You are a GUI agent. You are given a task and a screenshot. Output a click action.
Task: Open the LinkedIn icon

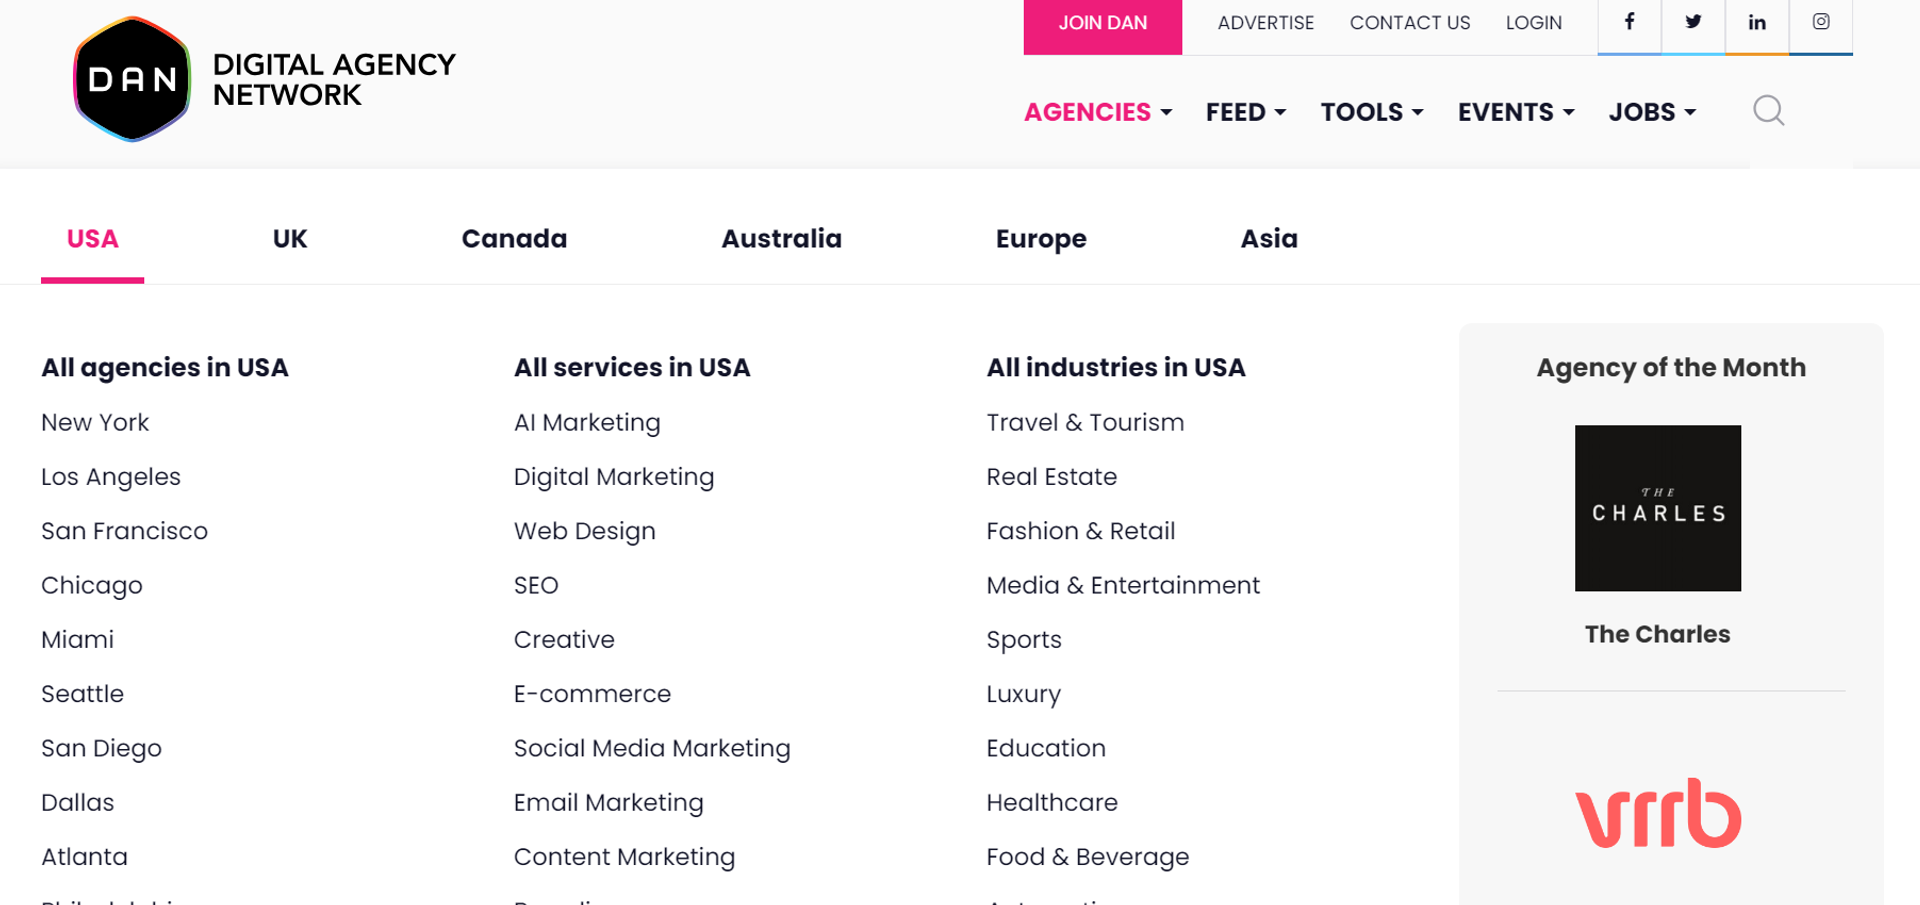1756,22
